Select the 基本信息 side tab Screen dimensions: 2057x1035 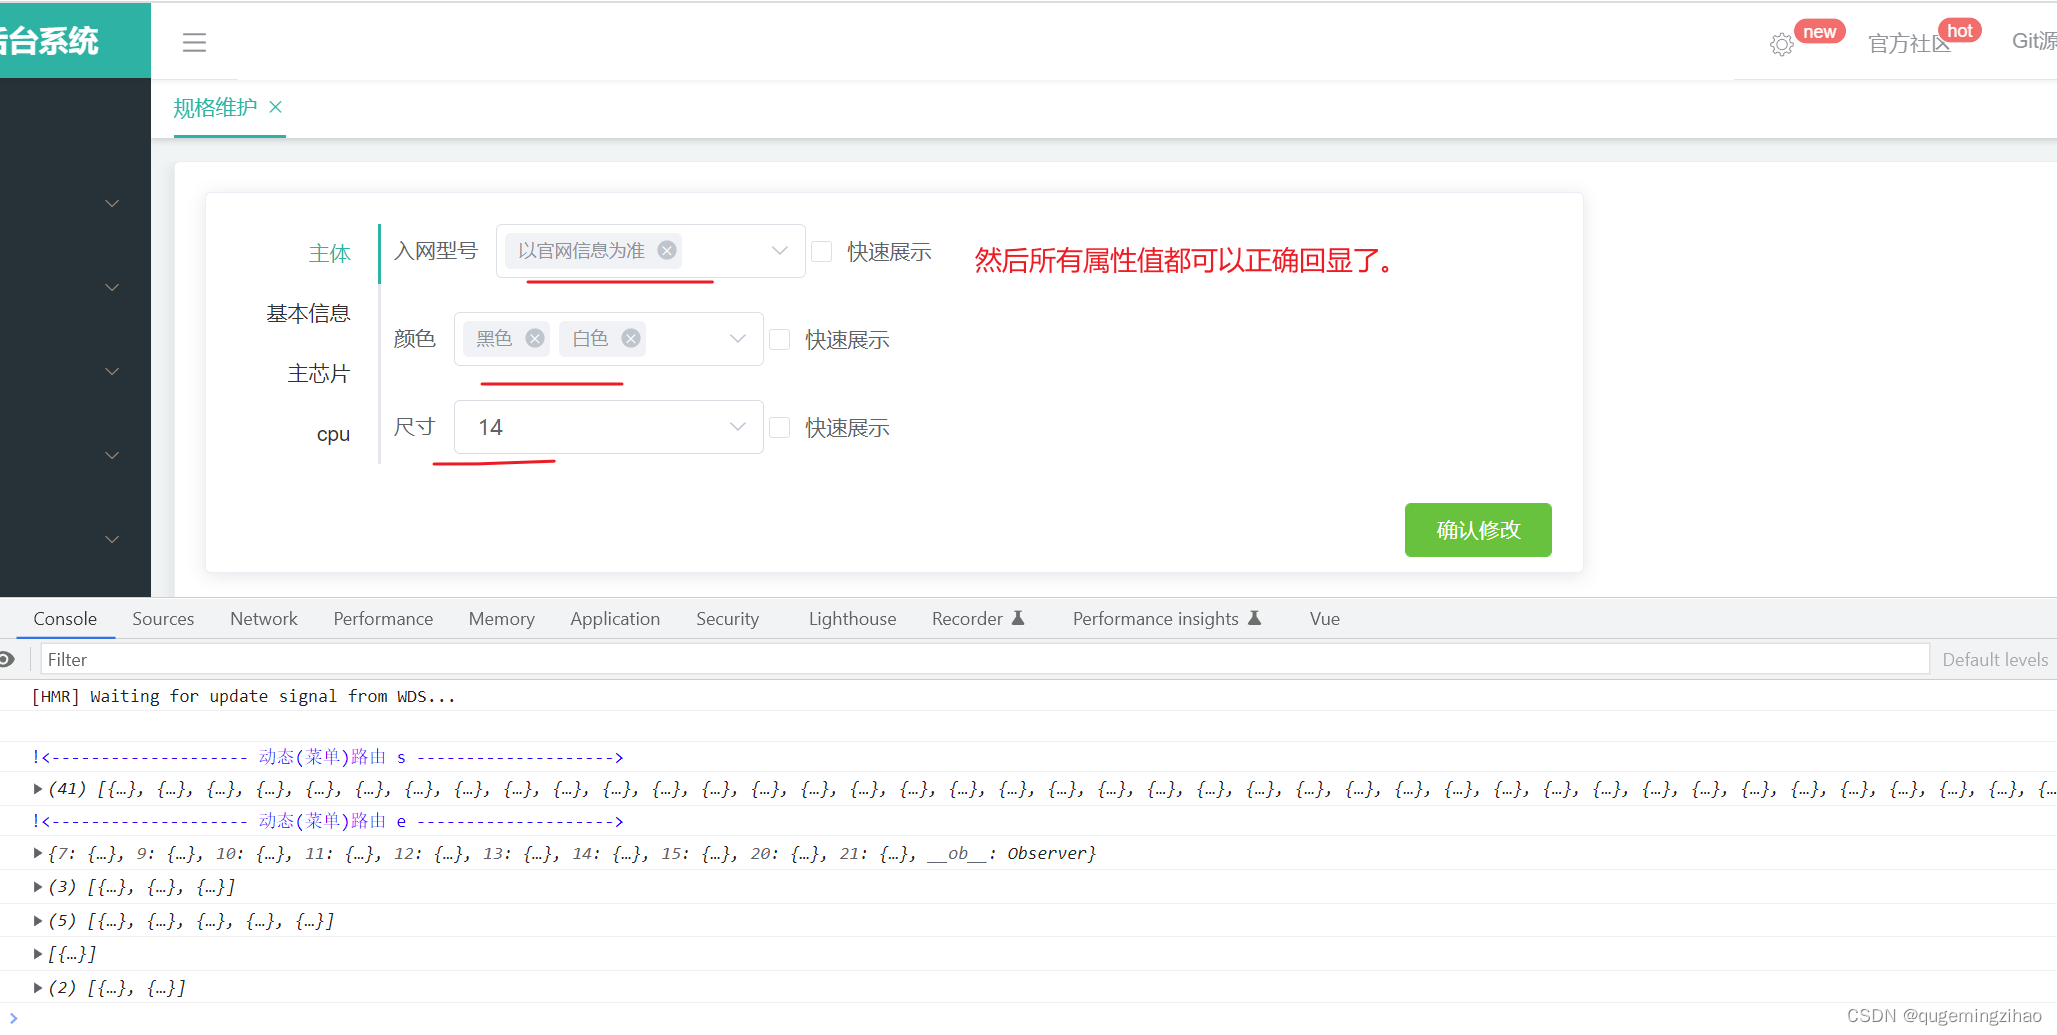(x=308, y=313)
